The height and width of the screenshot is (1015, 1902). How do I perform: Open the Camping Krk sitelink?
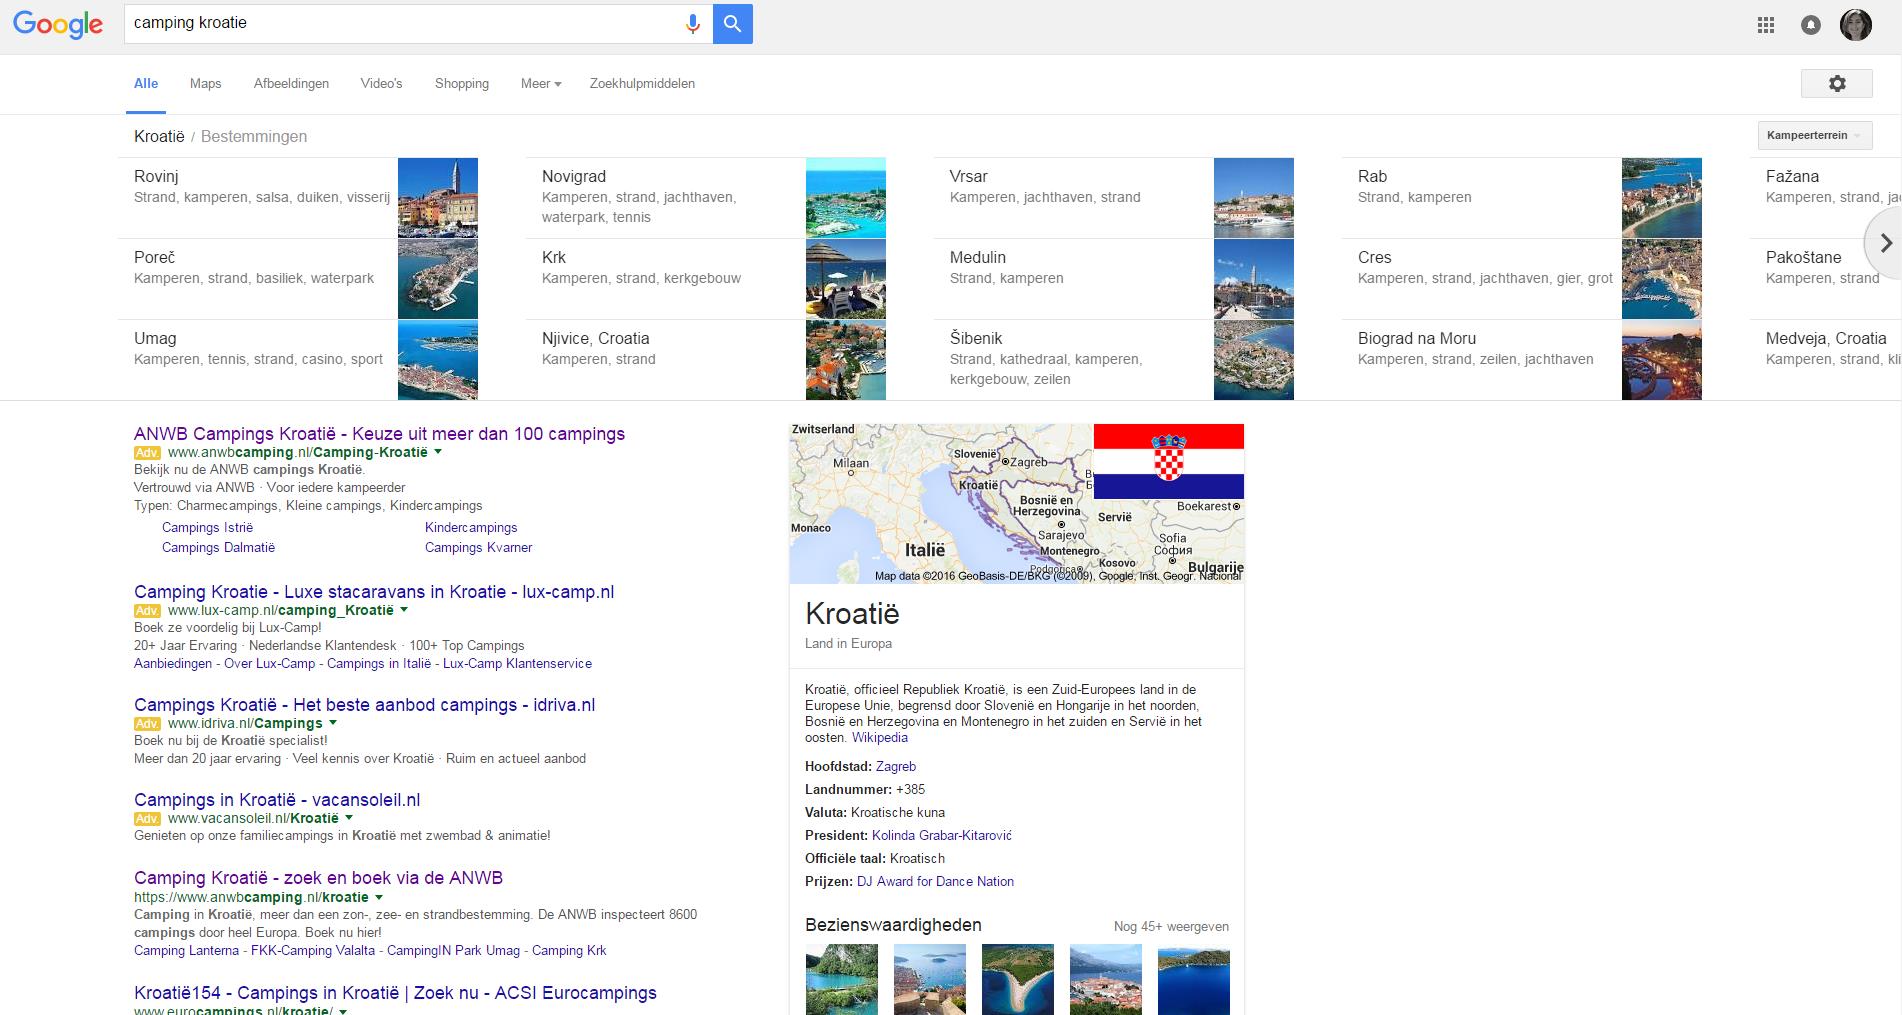click(x=569, y=951)
